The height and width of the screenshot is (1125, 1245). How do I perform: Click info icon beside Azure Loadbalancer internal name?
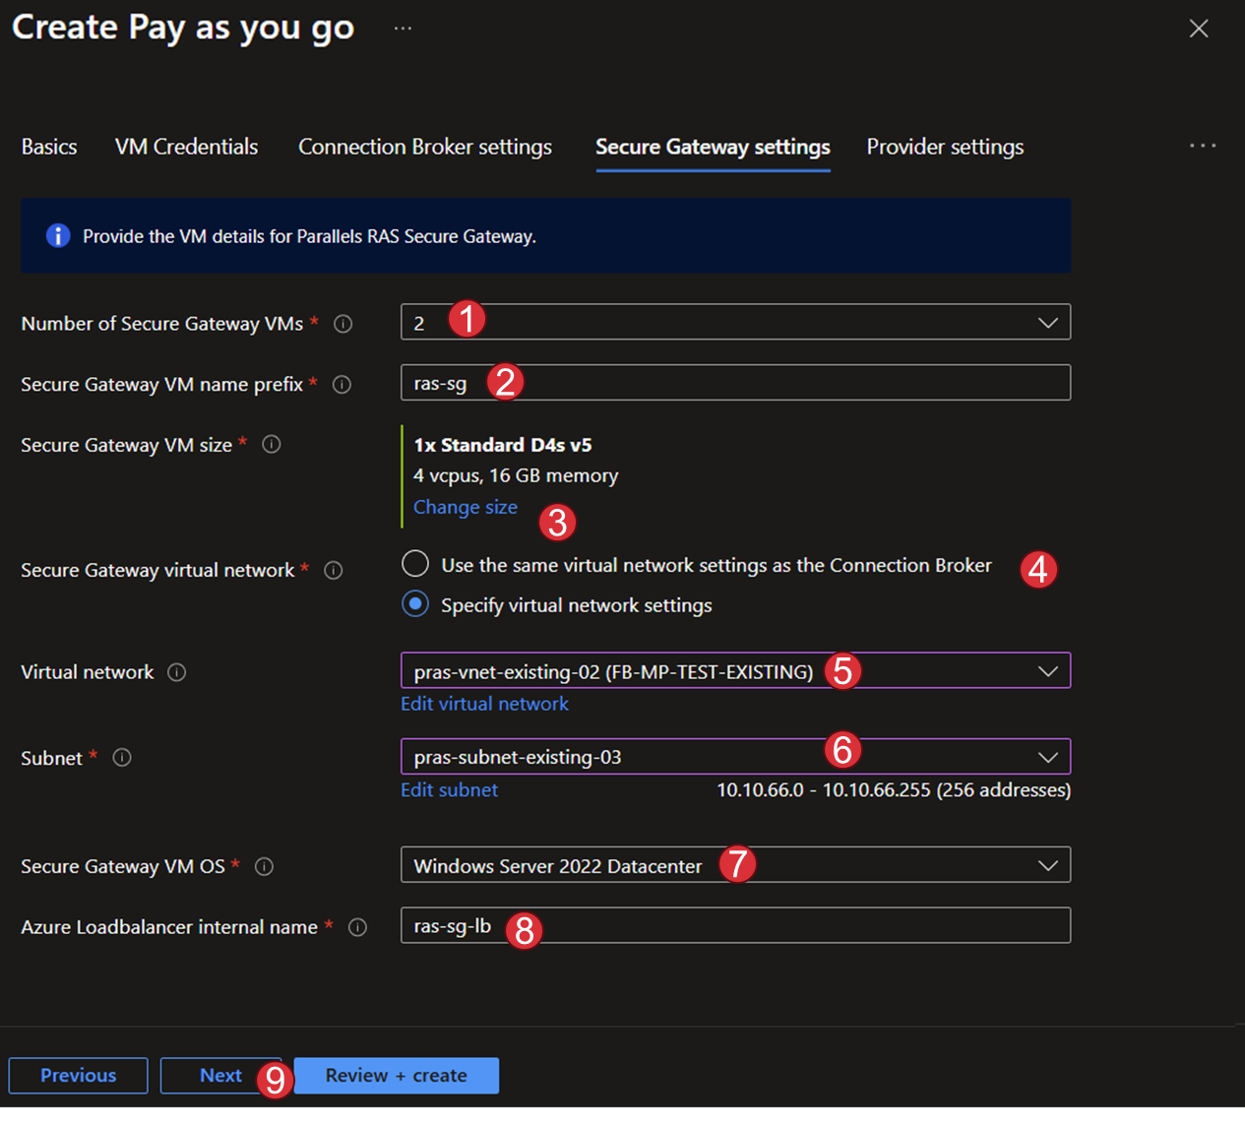(357, 928)
